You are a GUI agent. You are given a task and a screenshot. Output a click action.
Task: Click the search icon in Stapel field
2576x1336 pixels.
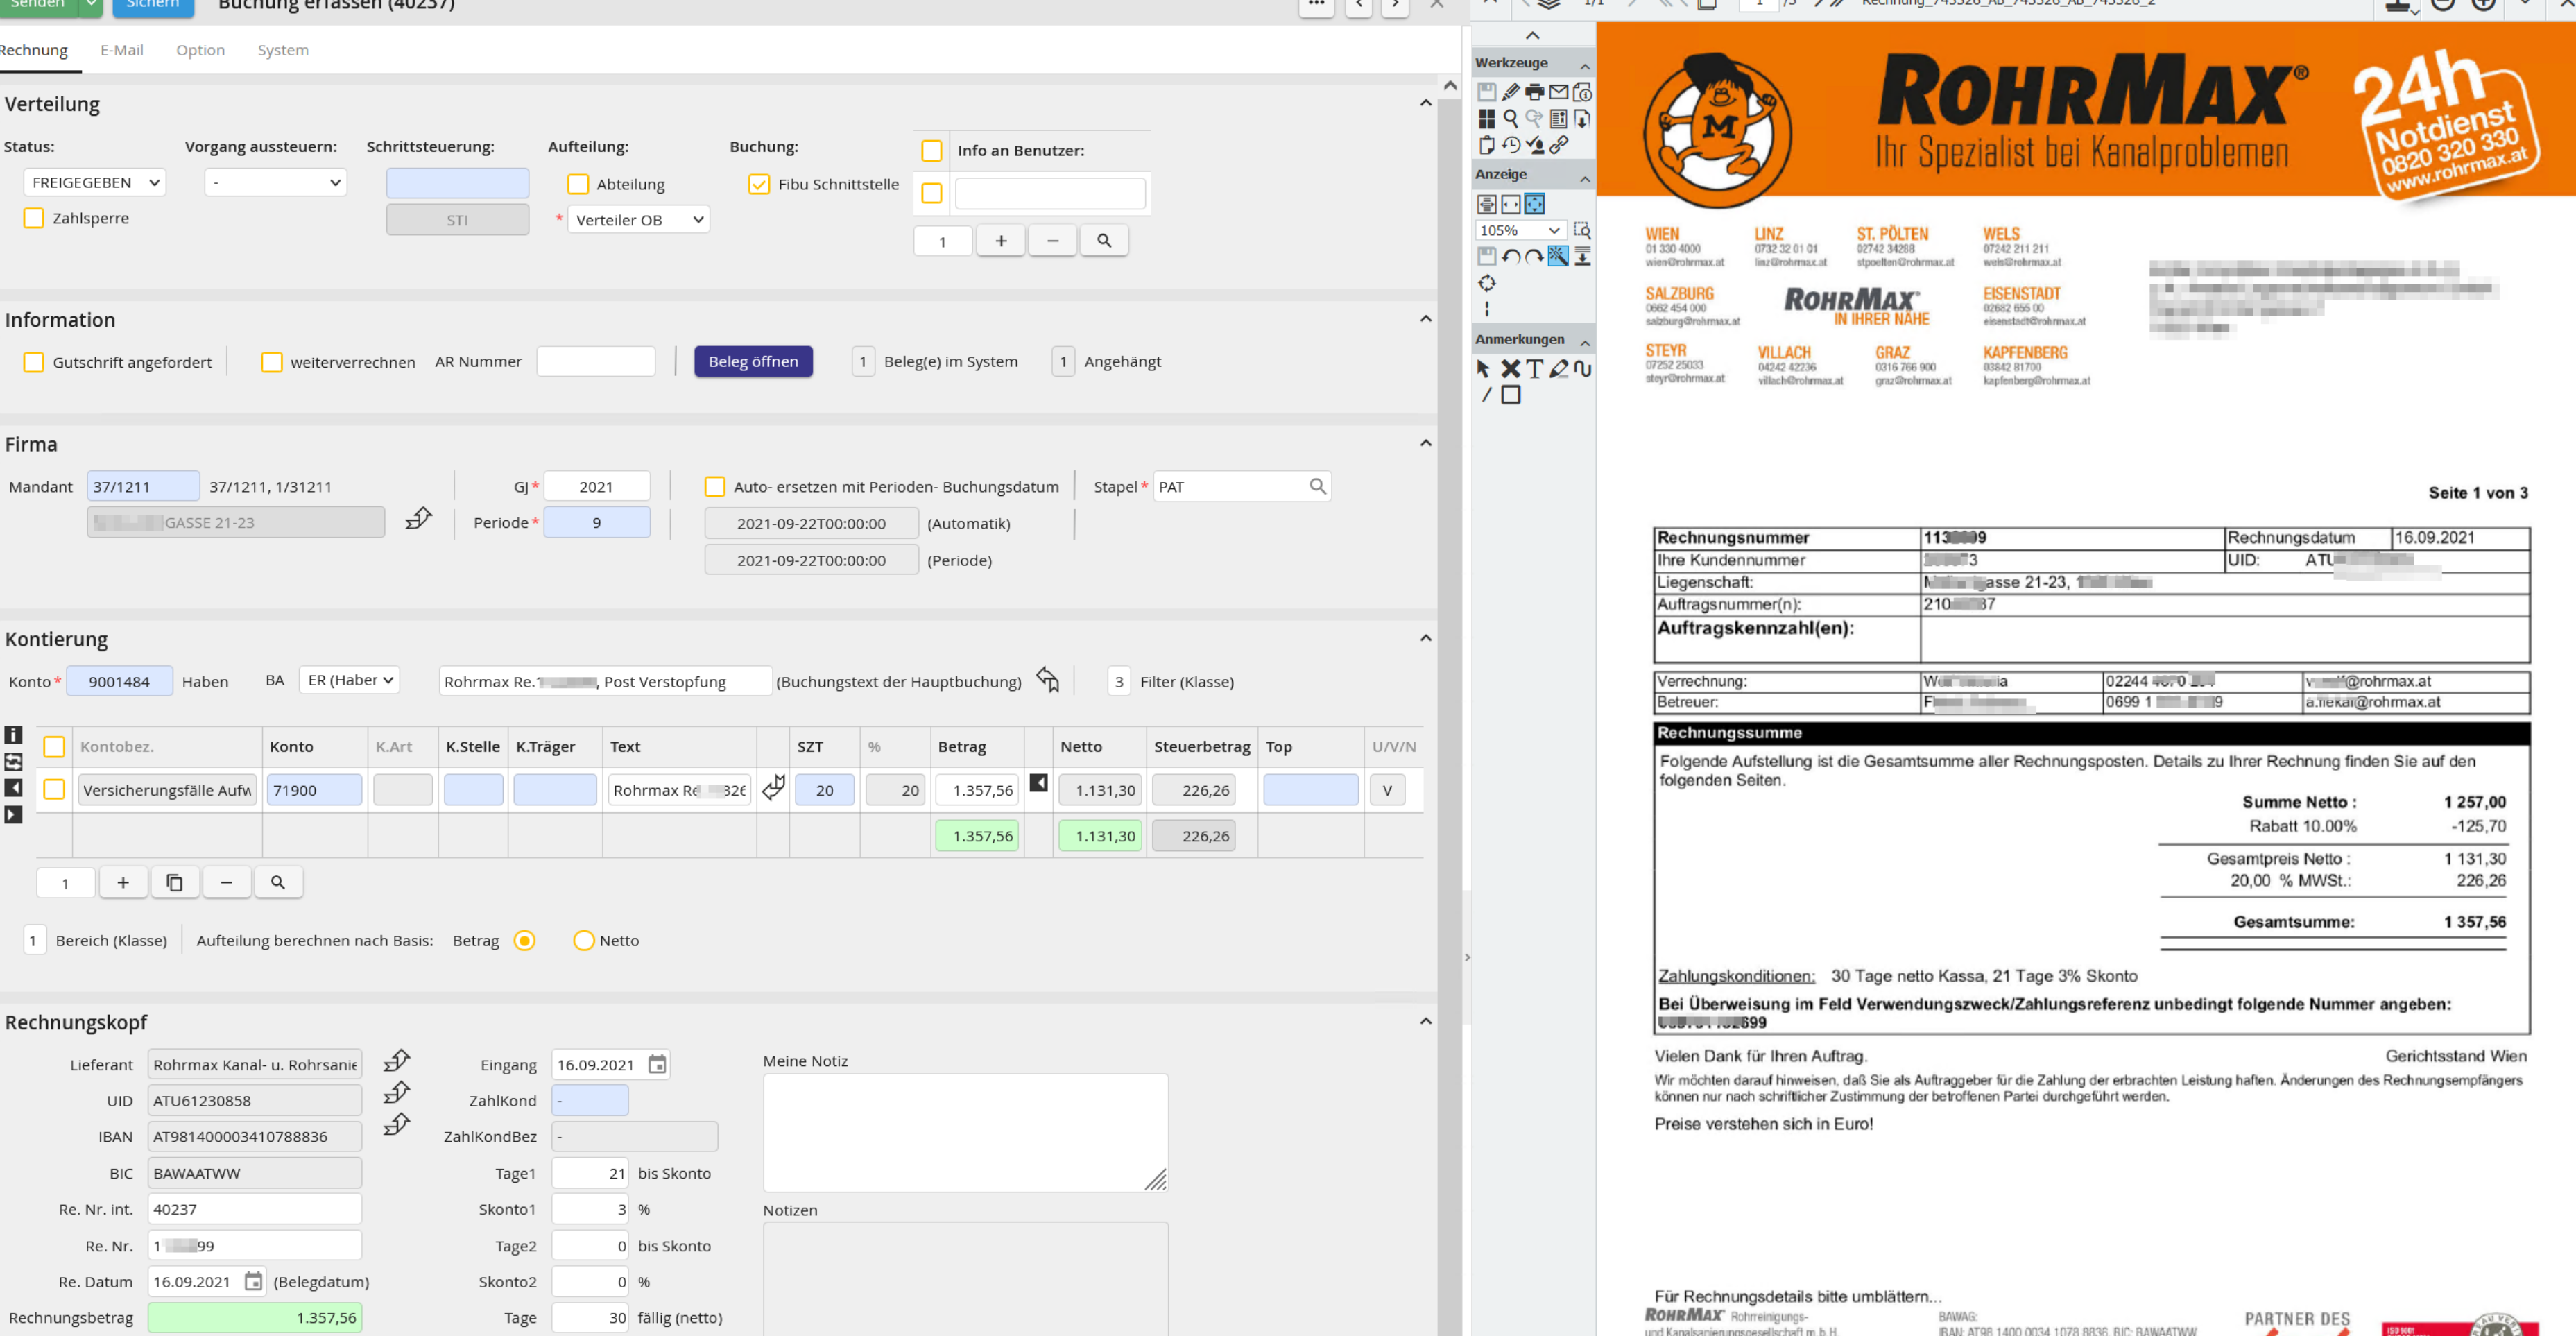pyautogui.click(x=1317, y=486)
